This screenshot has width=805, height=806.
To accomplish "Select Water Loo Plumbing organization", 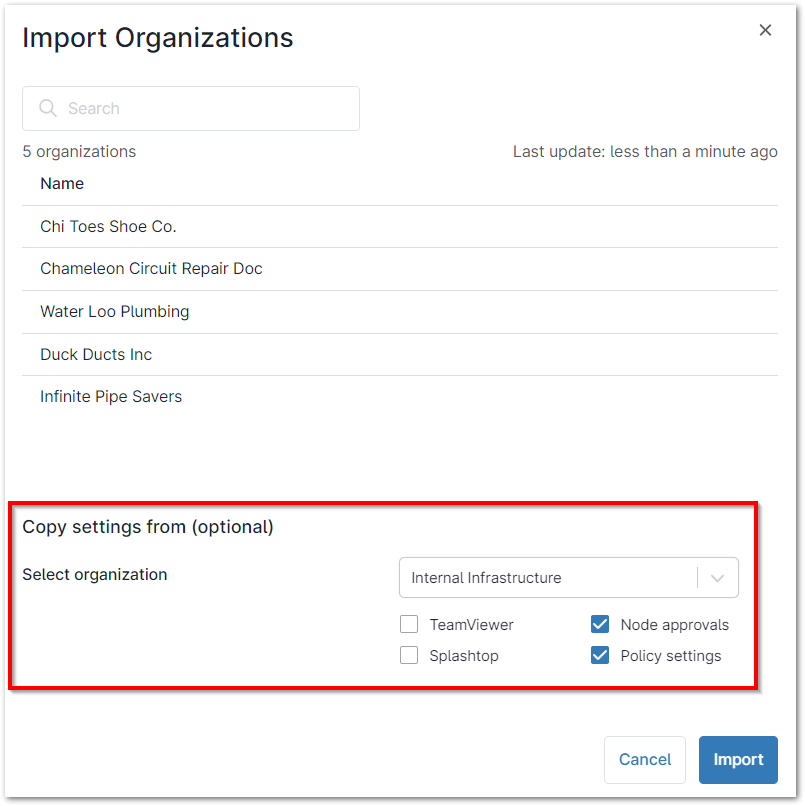I will (x=114, y=311).
